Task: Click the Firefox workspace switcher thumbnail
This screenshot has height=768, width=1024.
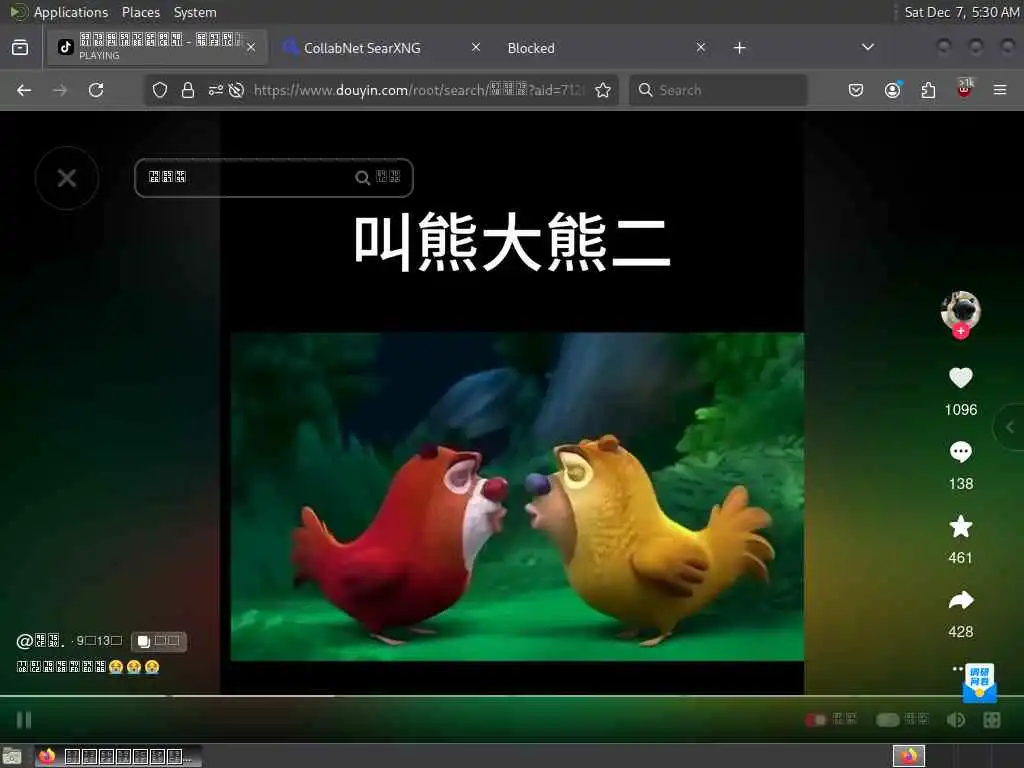Action: click(908, 756)
